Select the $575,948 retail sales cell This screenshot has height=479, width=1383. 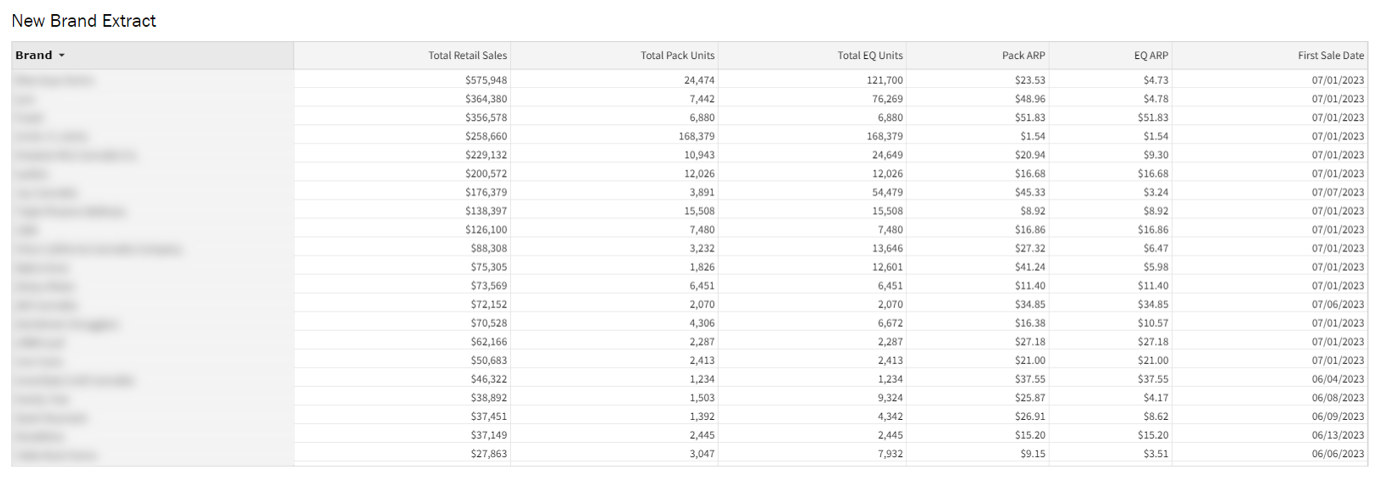click(x=486, y=80)
